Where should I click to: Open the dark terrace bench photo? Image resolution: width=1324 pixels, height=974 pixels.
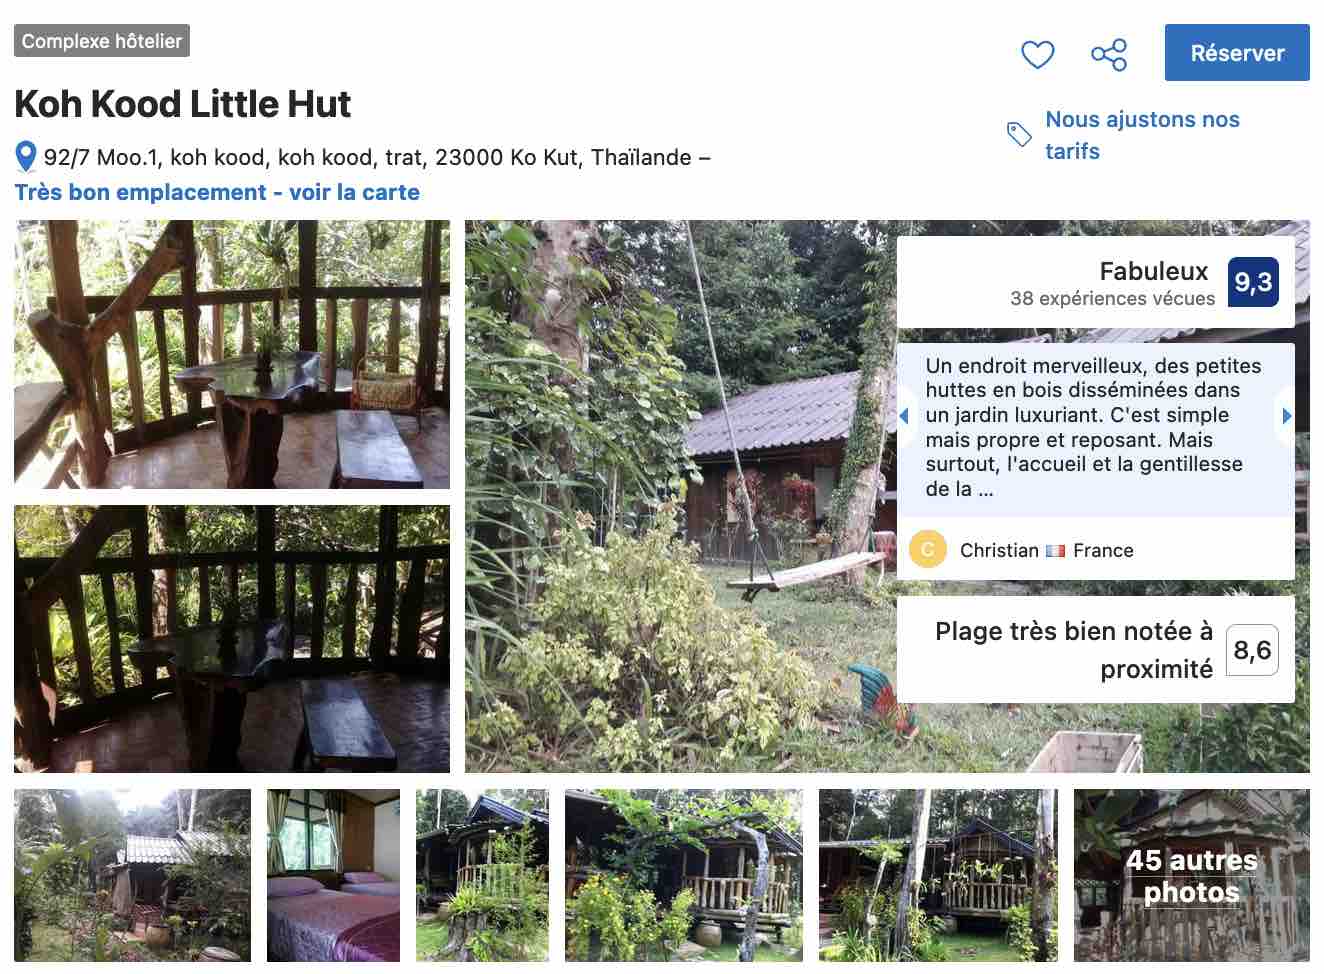[x=232, y=638]
